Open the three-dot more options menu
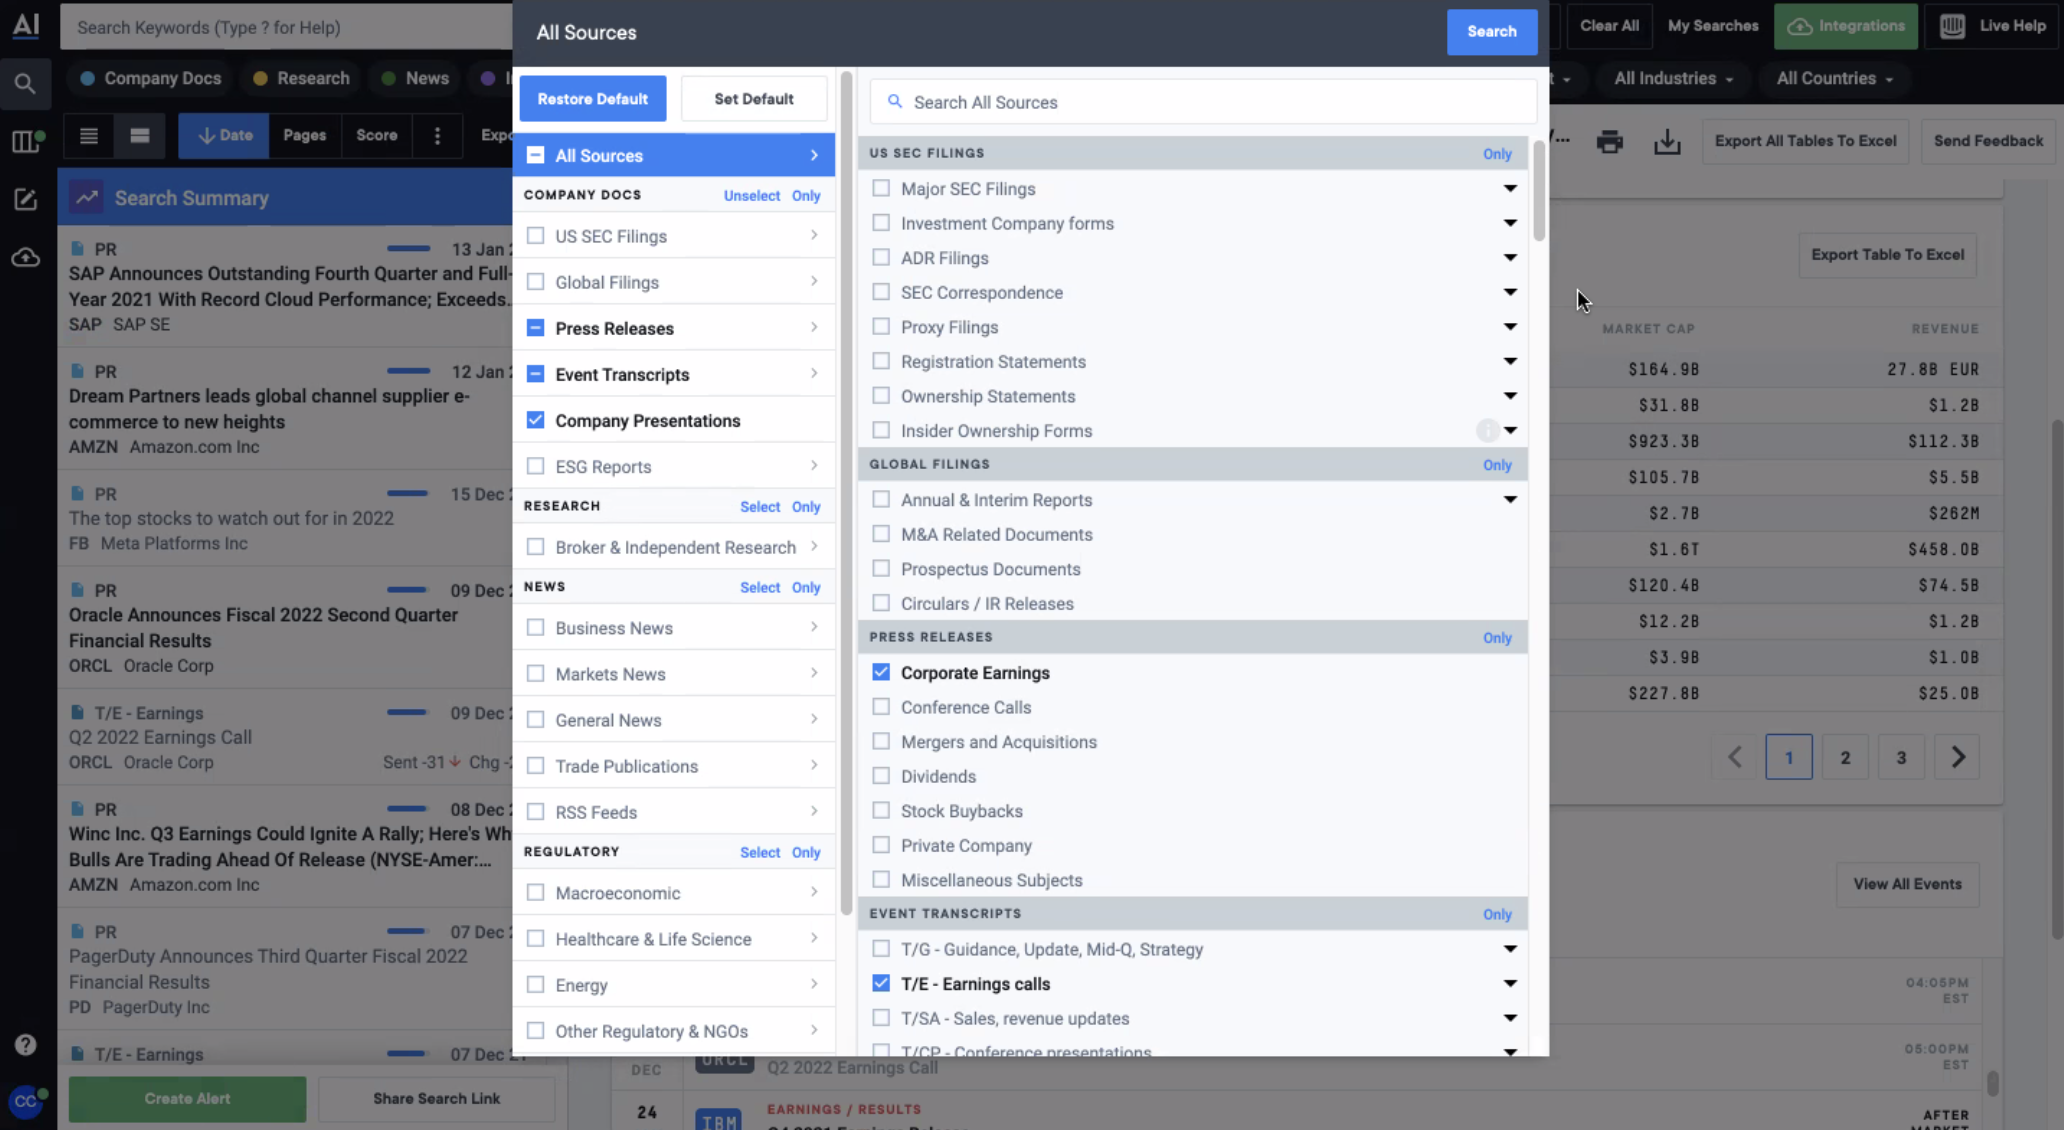Screen dimensions: 2064x1130 pos(437,135)
